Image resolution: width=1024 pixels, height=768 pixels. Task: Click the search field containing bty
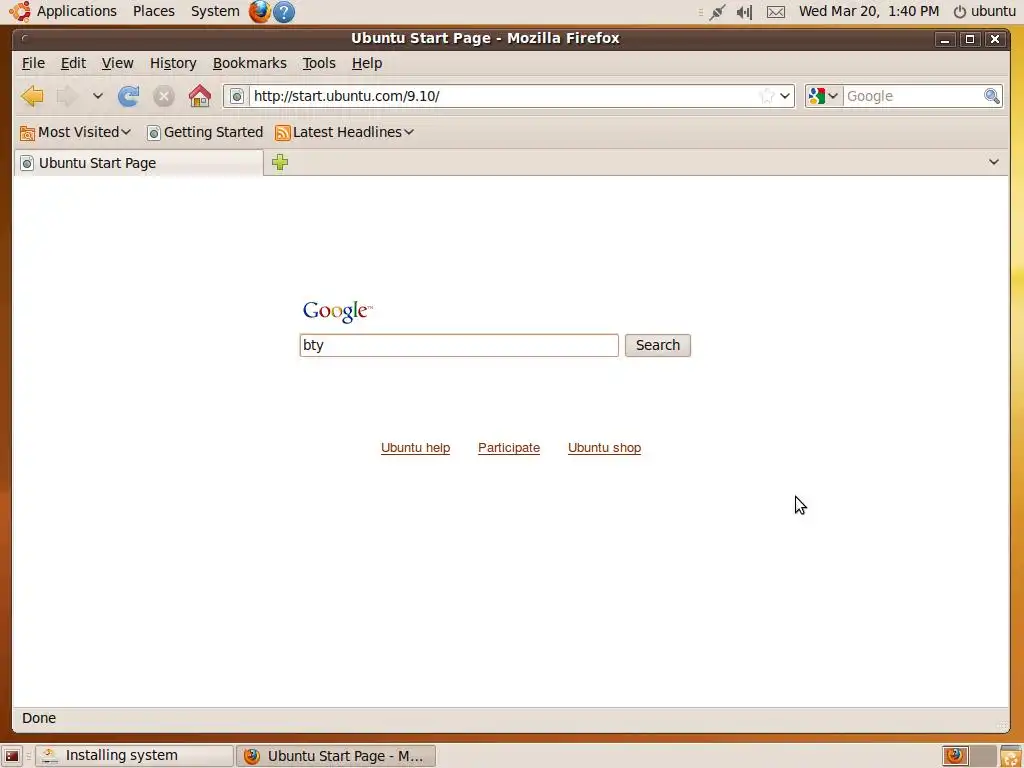[459, 345]
